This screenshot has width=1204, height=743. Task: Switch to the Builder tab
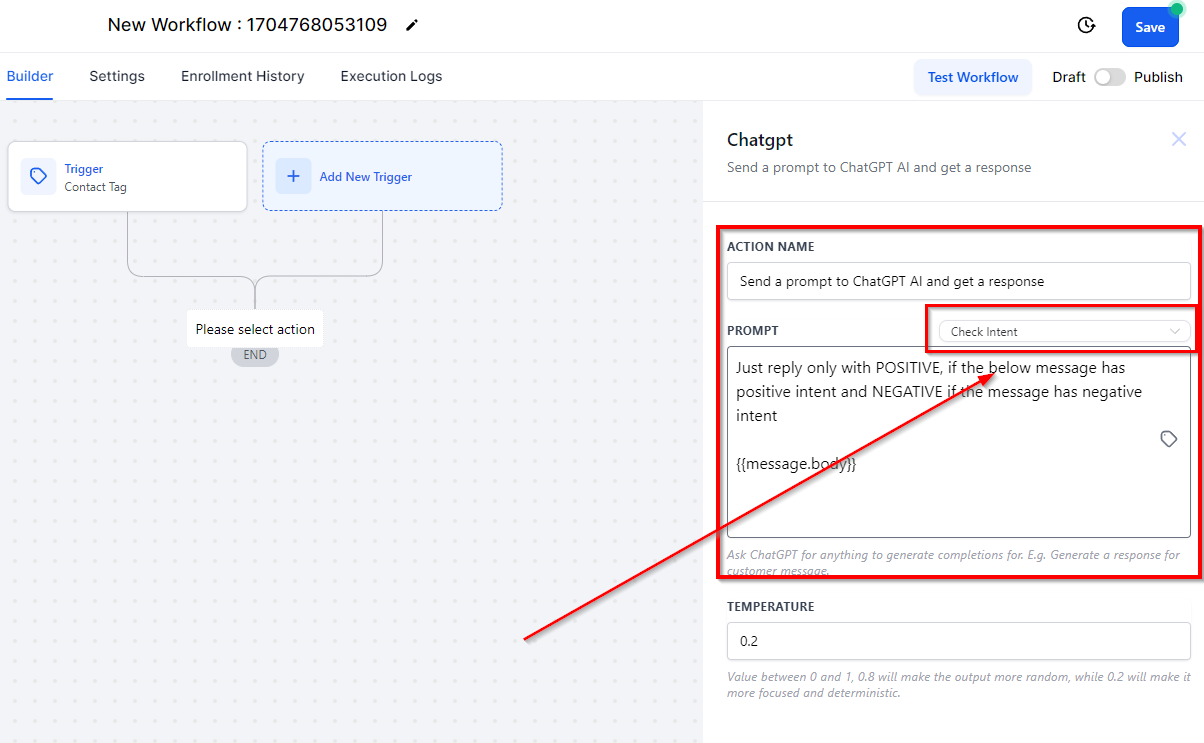[x=30, y=76]
